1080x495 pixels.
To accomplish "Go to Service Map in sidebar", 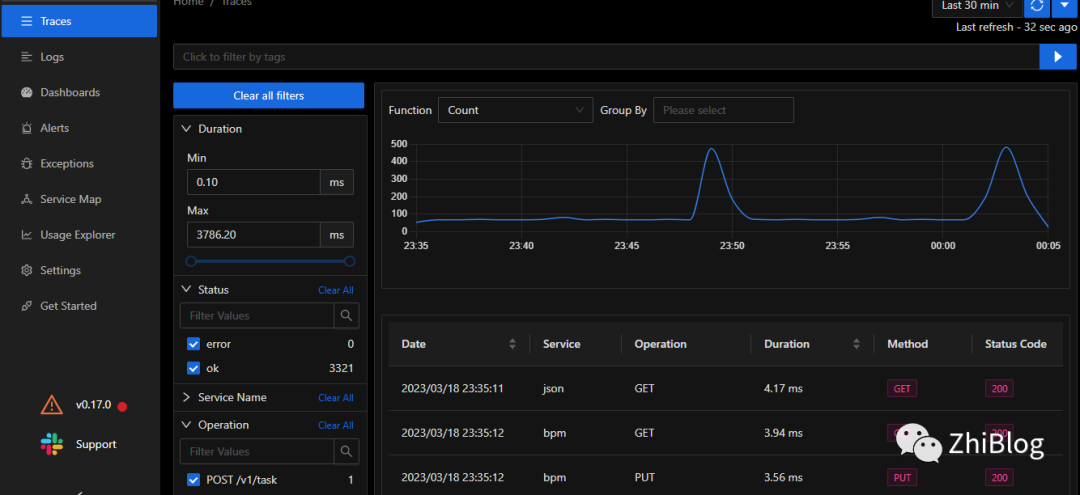I will tap(70, 199).
